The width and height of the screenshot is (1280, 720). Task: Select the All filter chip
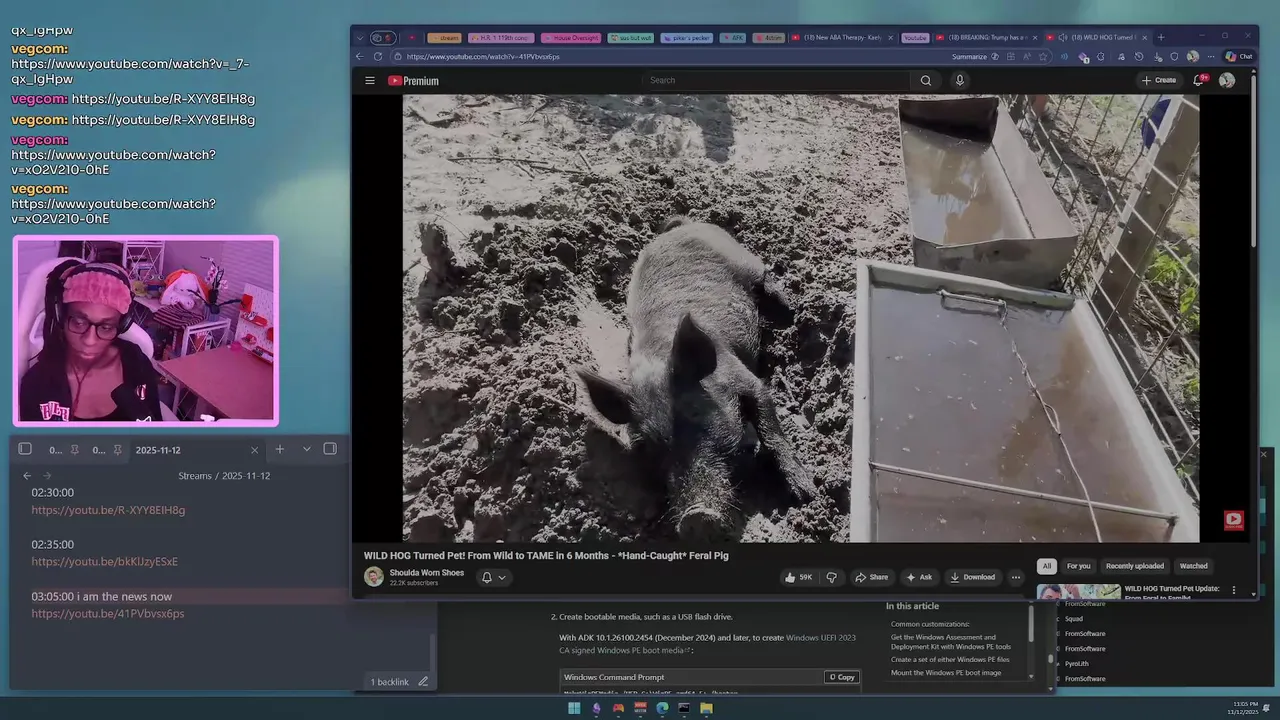point(1047,566)
